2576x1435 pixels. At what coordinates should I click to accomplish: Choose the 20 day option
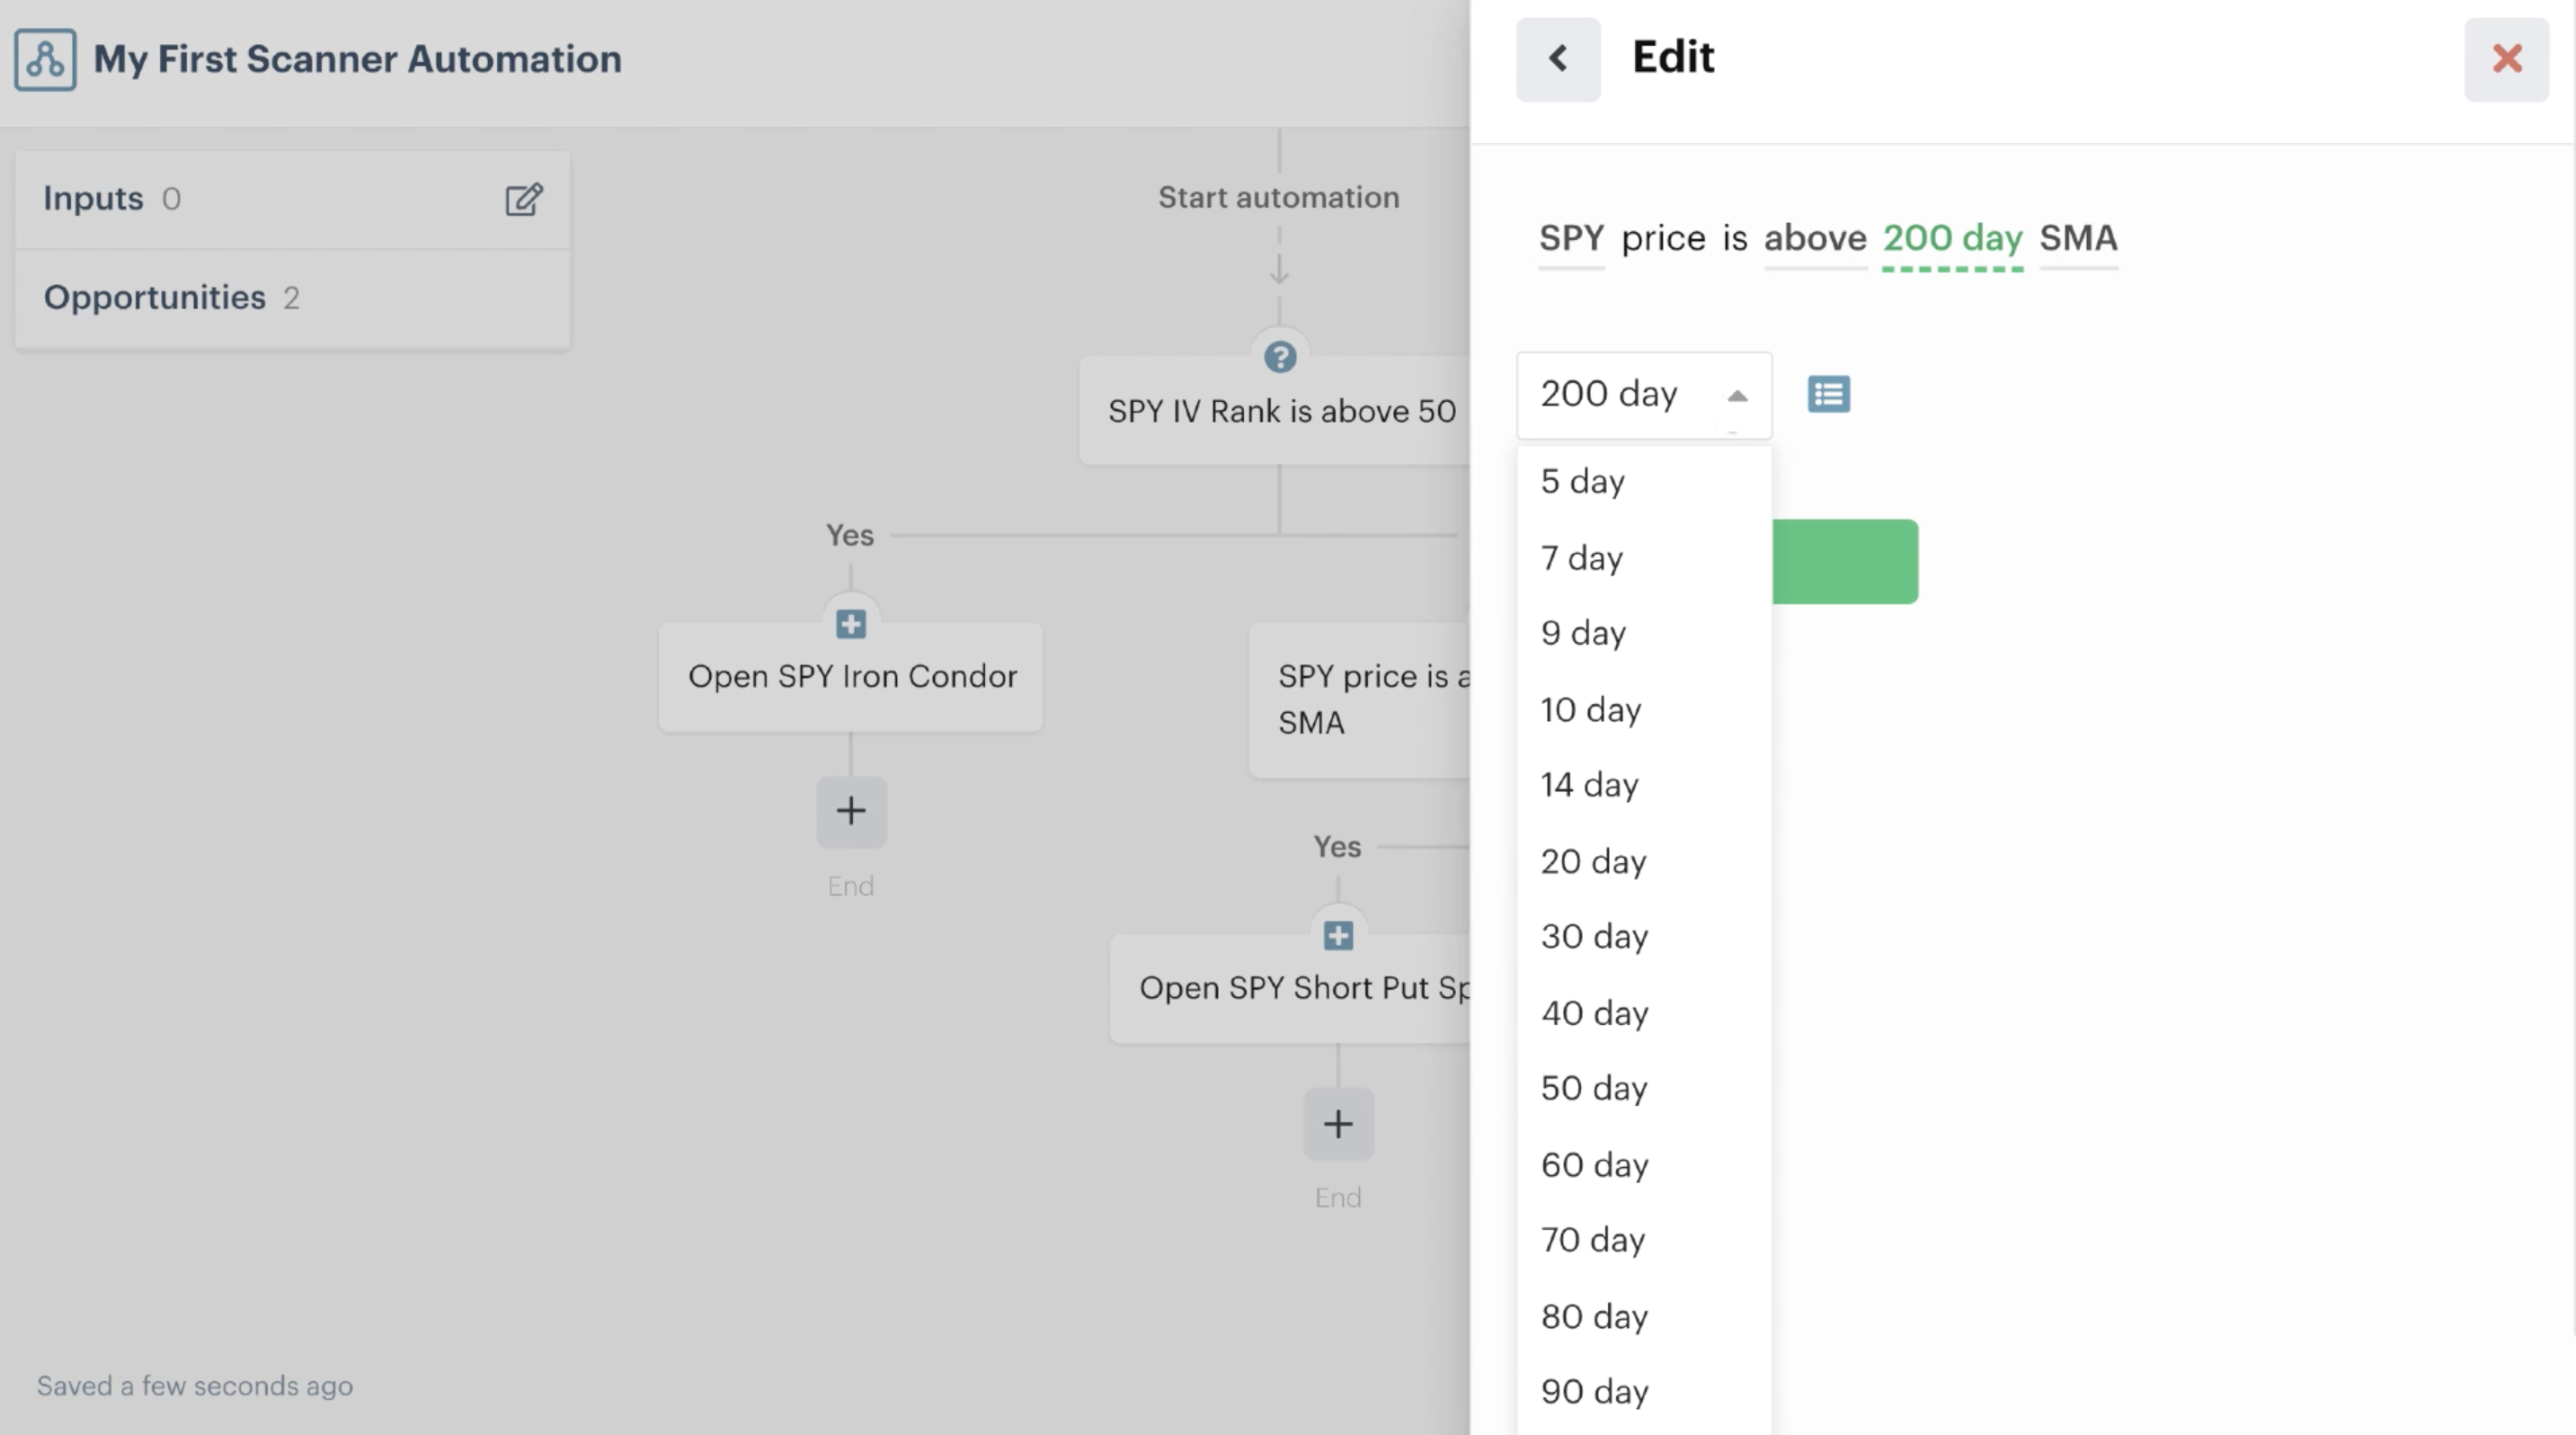pyautogui.click(x=1644, y=862)
